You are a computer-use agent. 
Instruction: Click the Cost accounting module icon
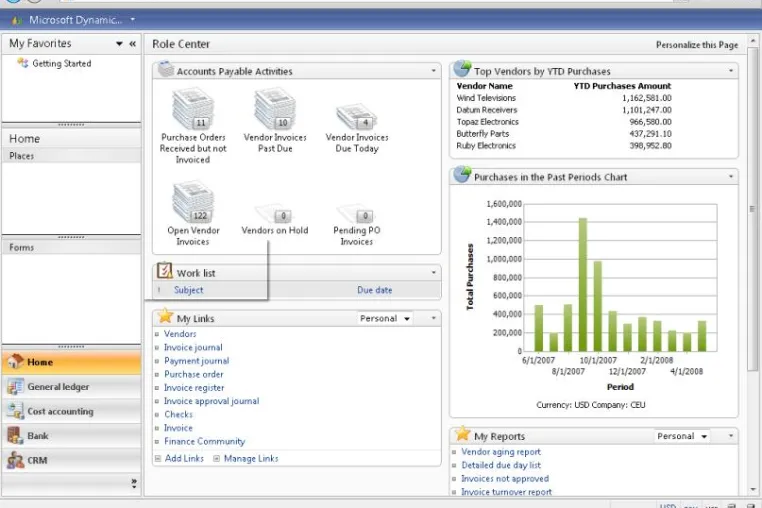(15, 411)
